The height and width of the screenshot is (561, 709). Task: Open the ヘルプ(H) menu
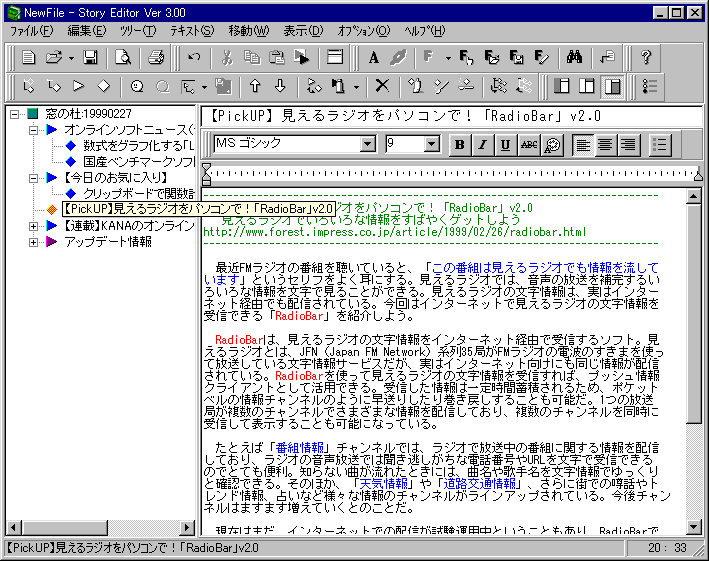click(x=425, y=31)
